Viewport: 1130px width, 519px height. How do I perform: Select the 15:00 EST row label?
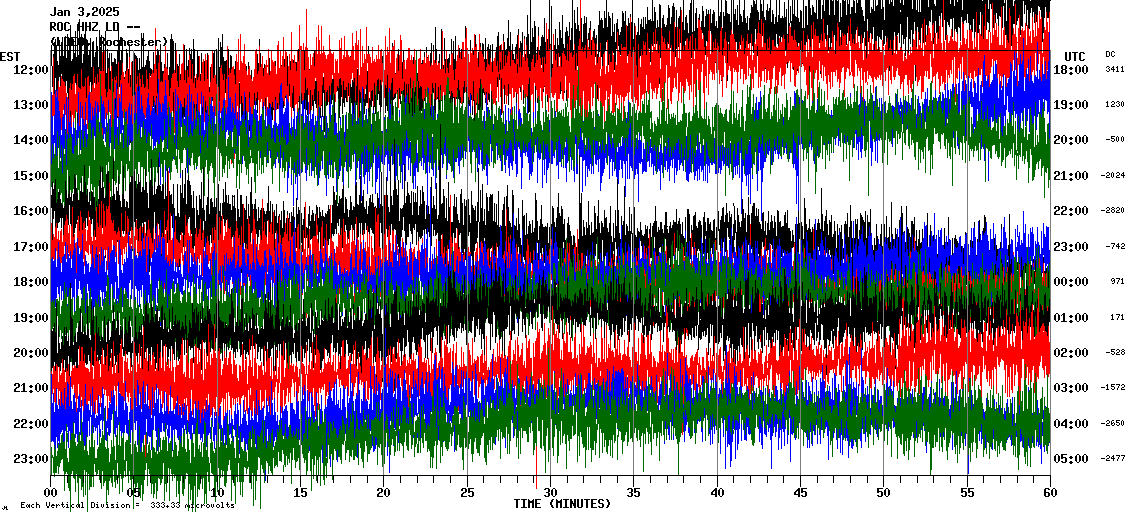click(32, 176)
